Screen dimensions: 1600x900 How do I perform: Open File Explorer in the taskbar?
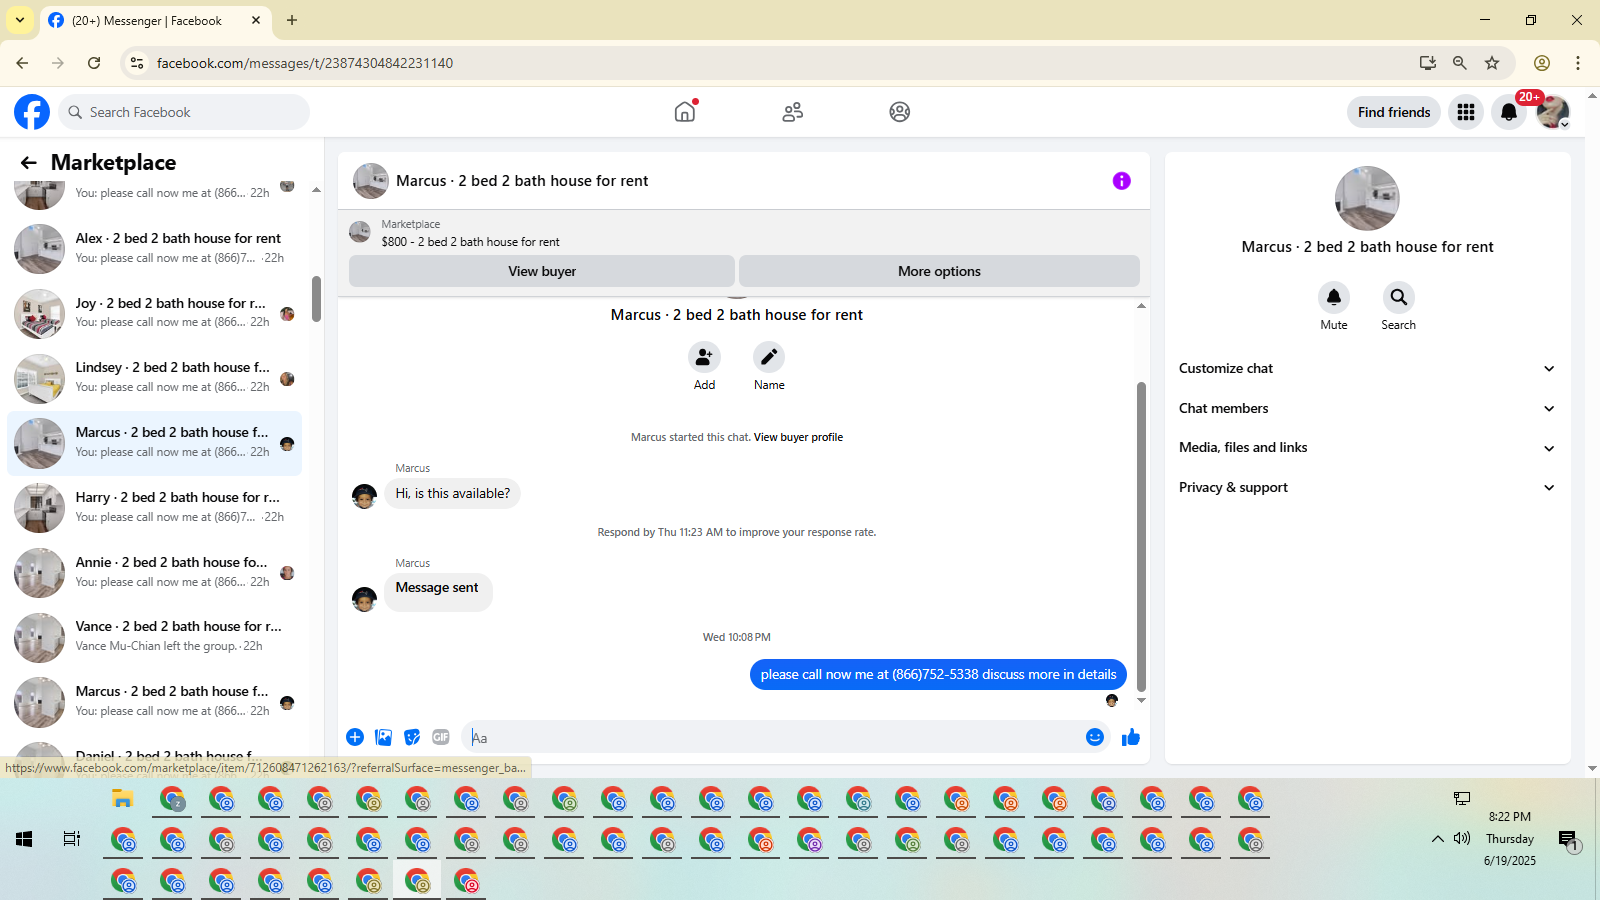pos(123,799)
